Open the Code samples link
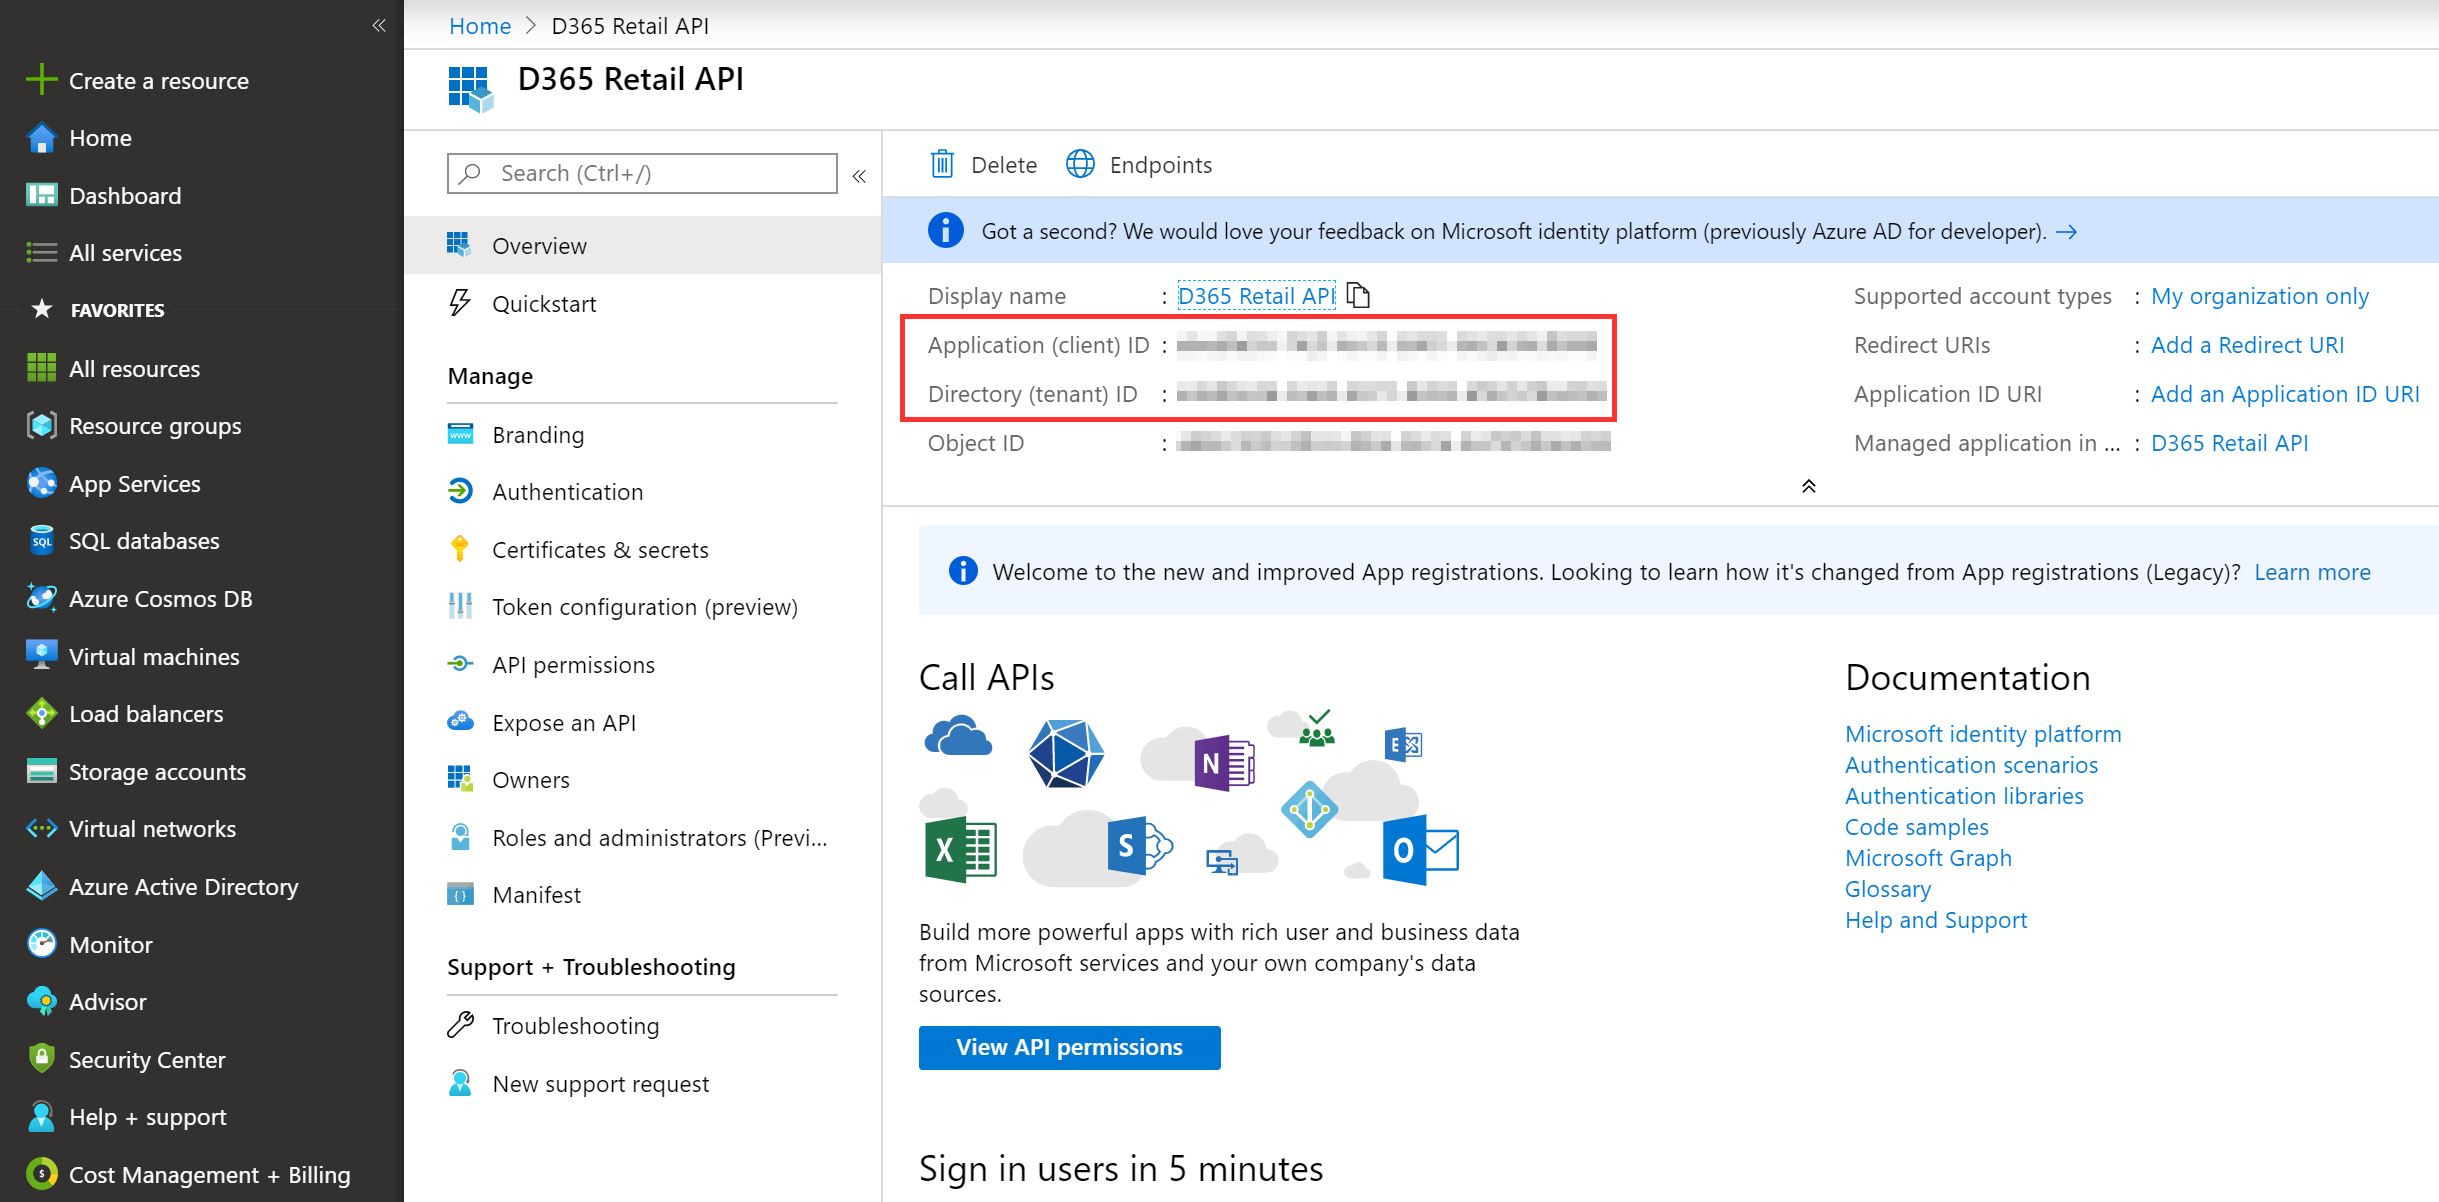Image resolution: width=2439 pixels, height=1202 pixels. pos(1916,827)
